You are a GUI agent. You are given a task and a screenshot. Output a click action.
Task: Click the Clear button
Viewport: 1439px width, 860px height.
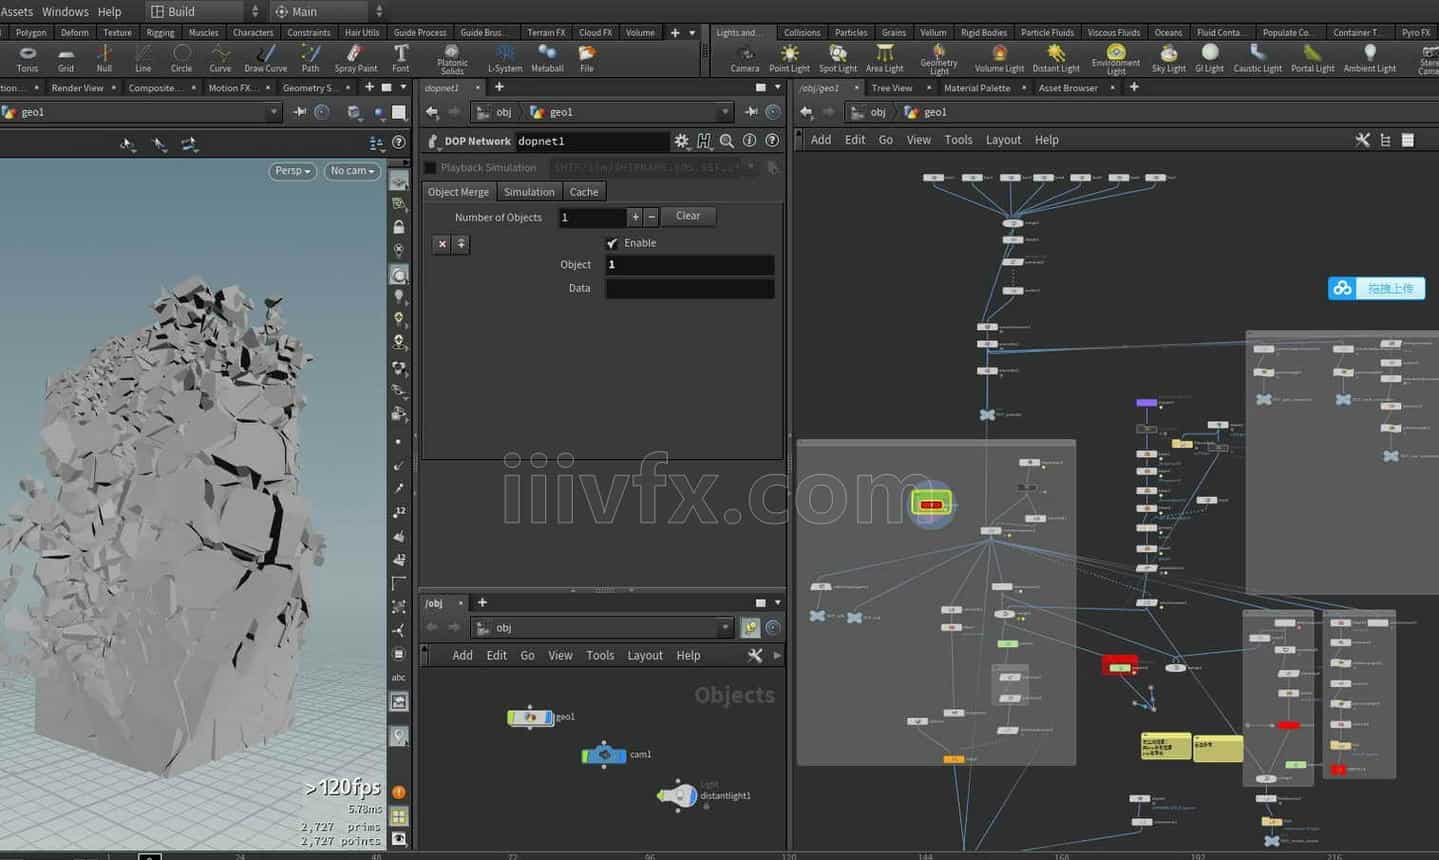pos(688,216)
